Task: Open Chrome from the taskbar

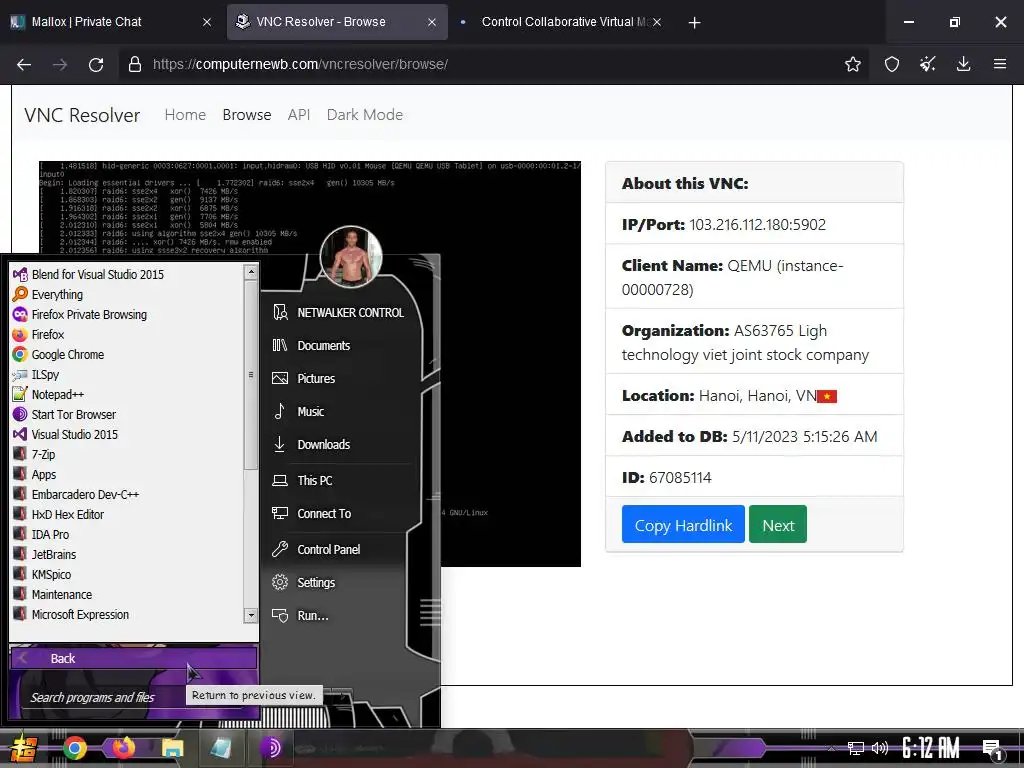Action: pos(74,748)
